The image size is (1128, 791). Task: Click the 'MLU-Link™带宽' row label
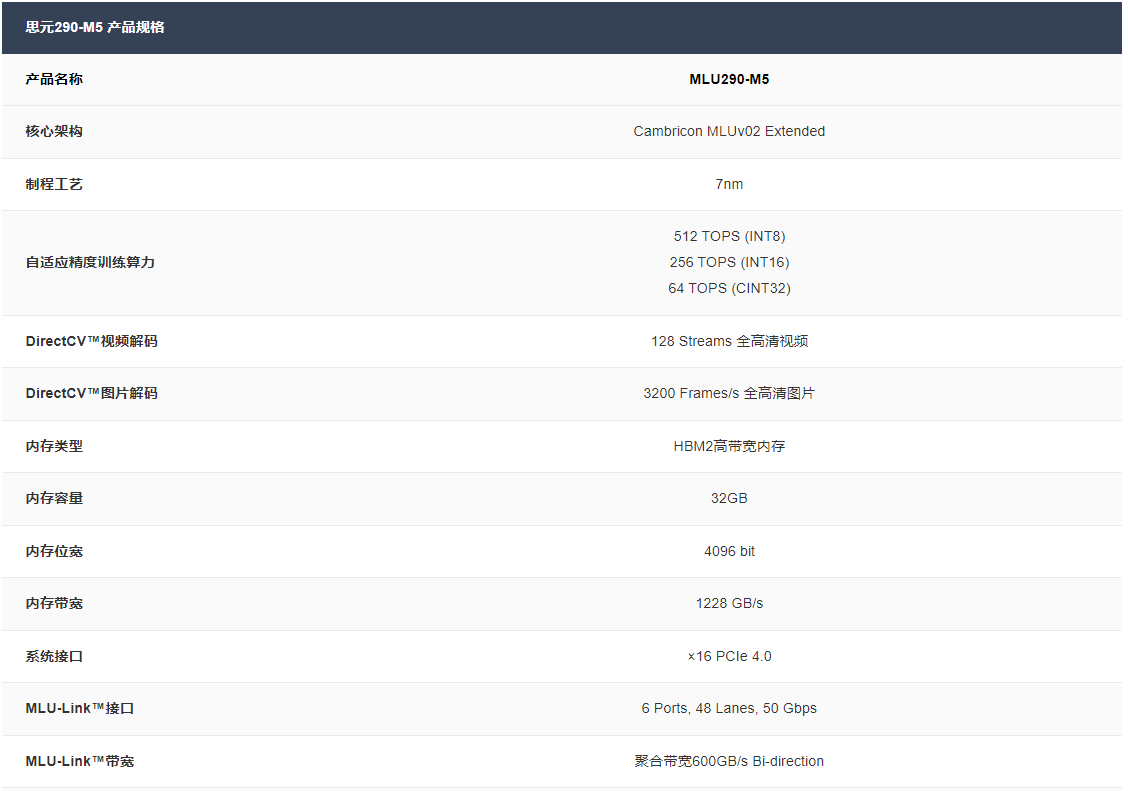80,761
